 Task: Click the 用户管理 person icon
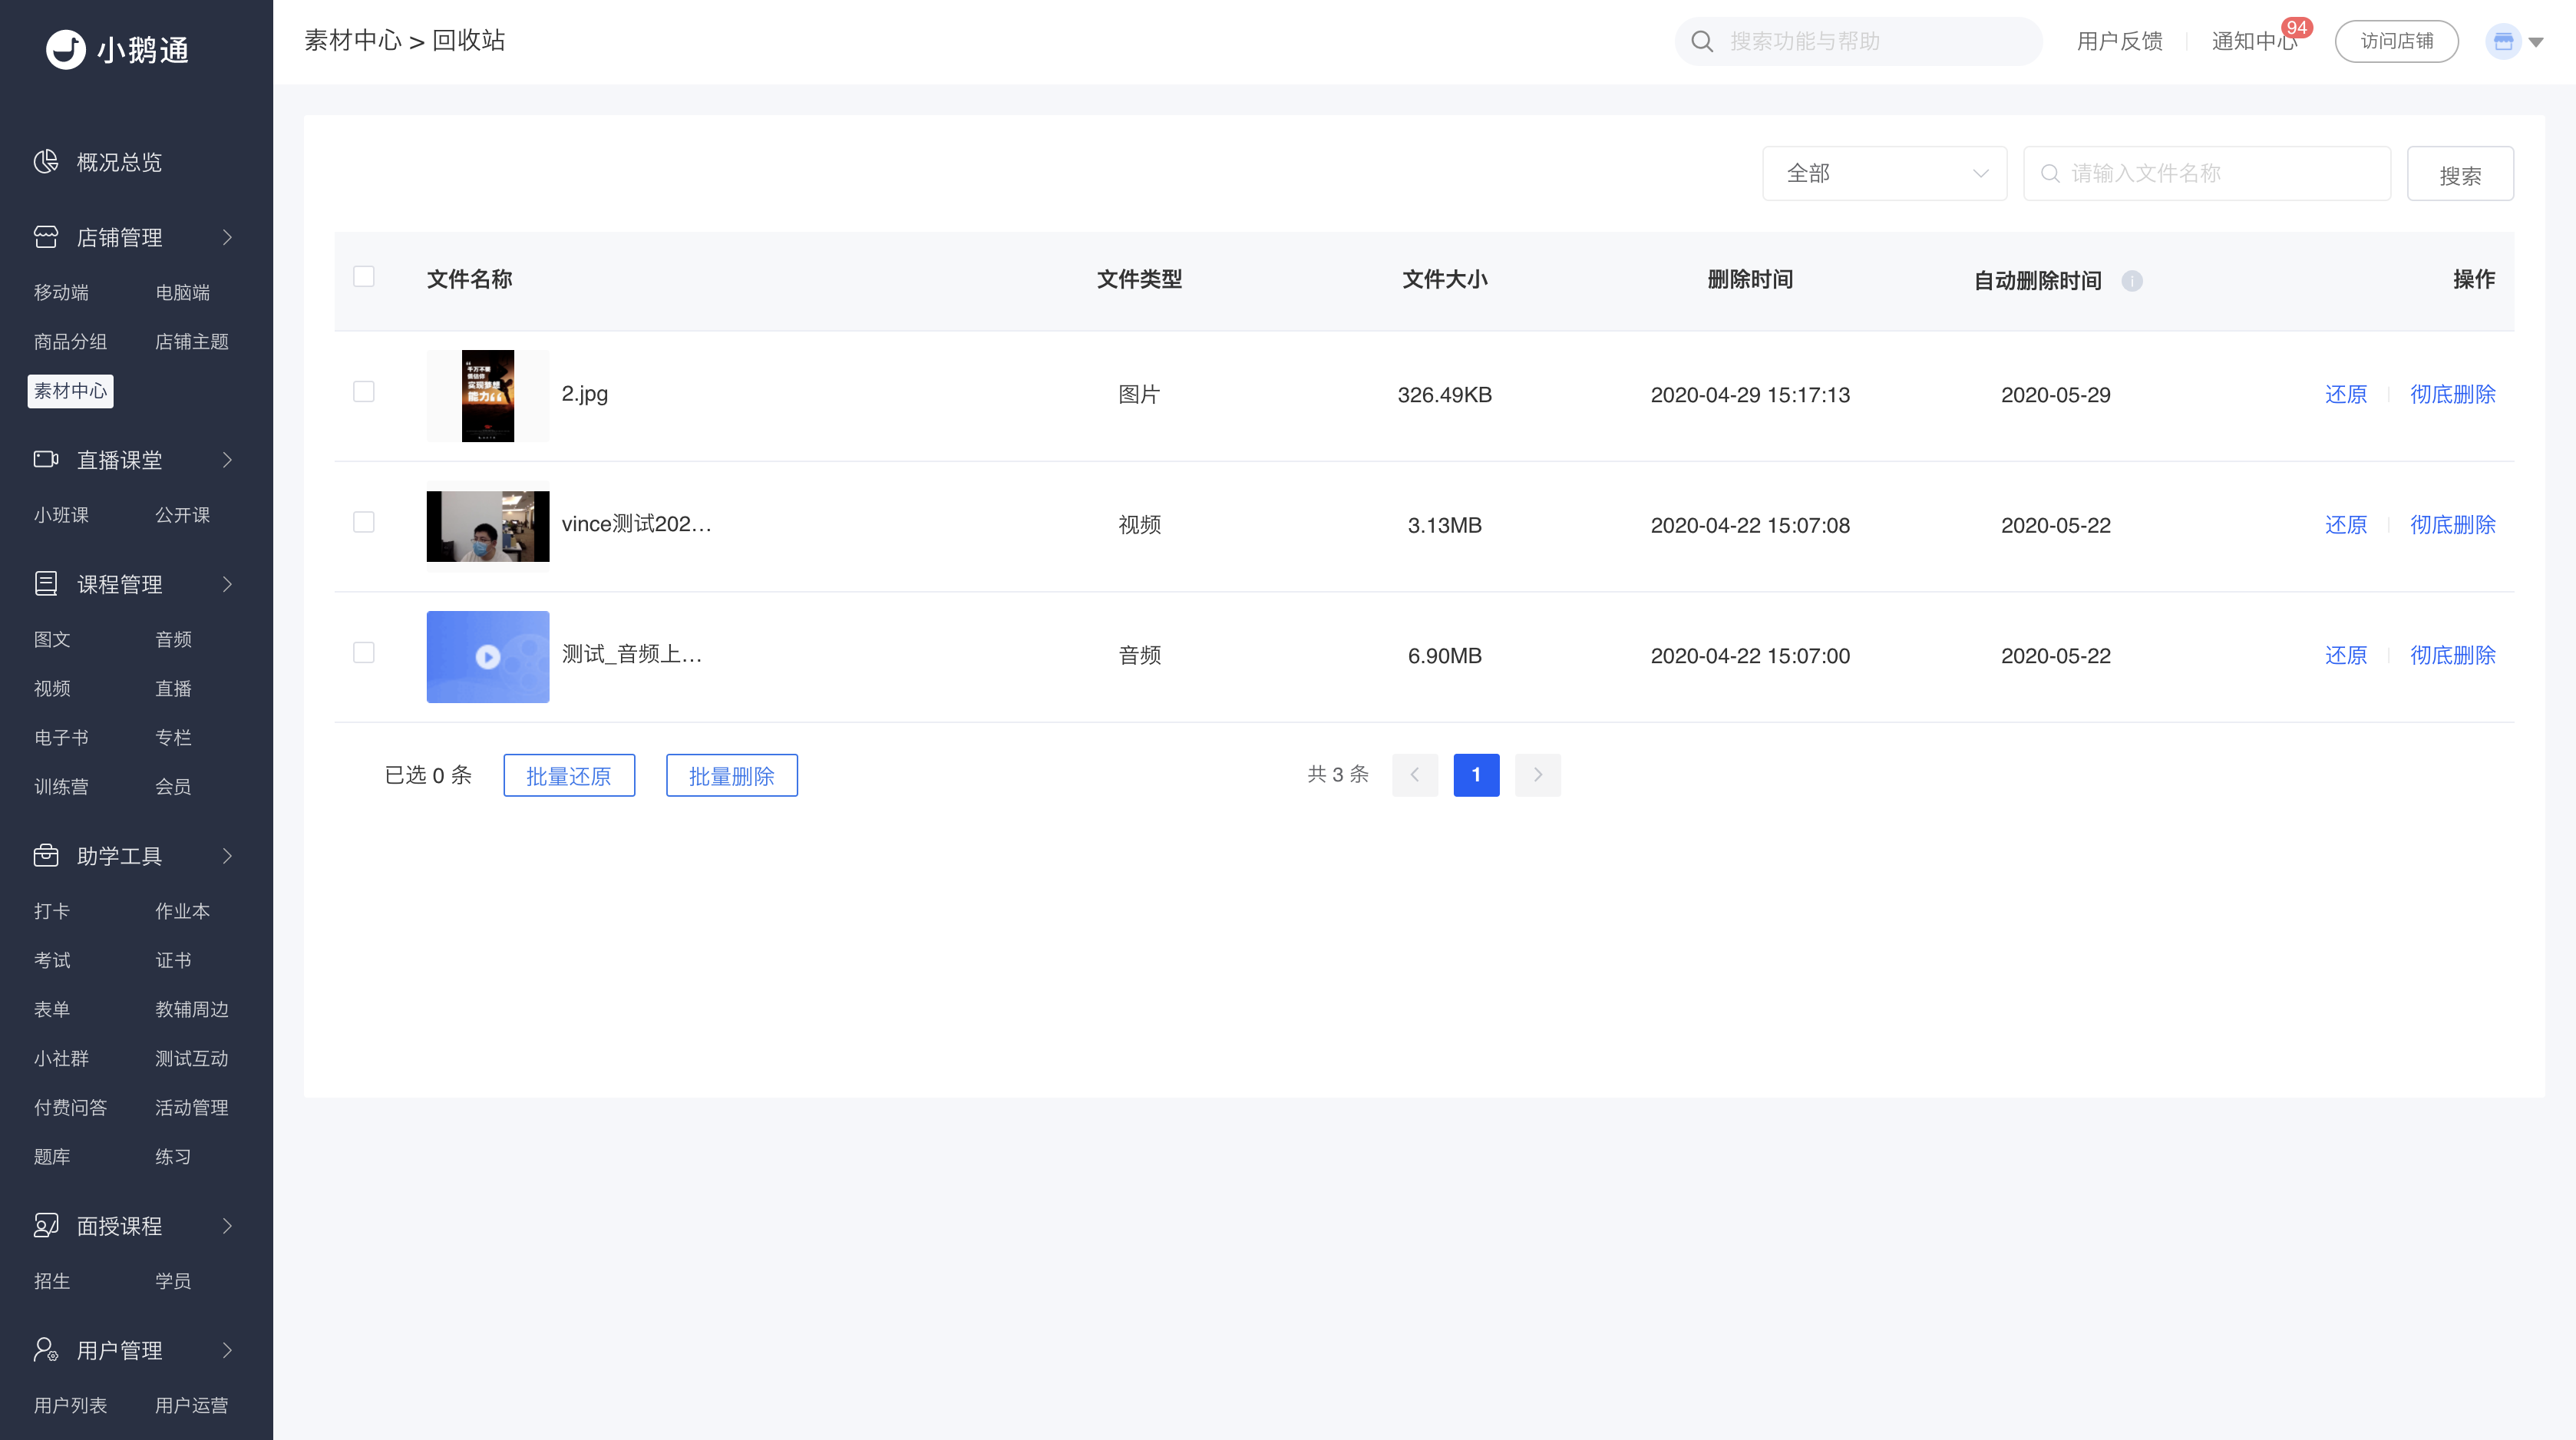pos(46,1350)
